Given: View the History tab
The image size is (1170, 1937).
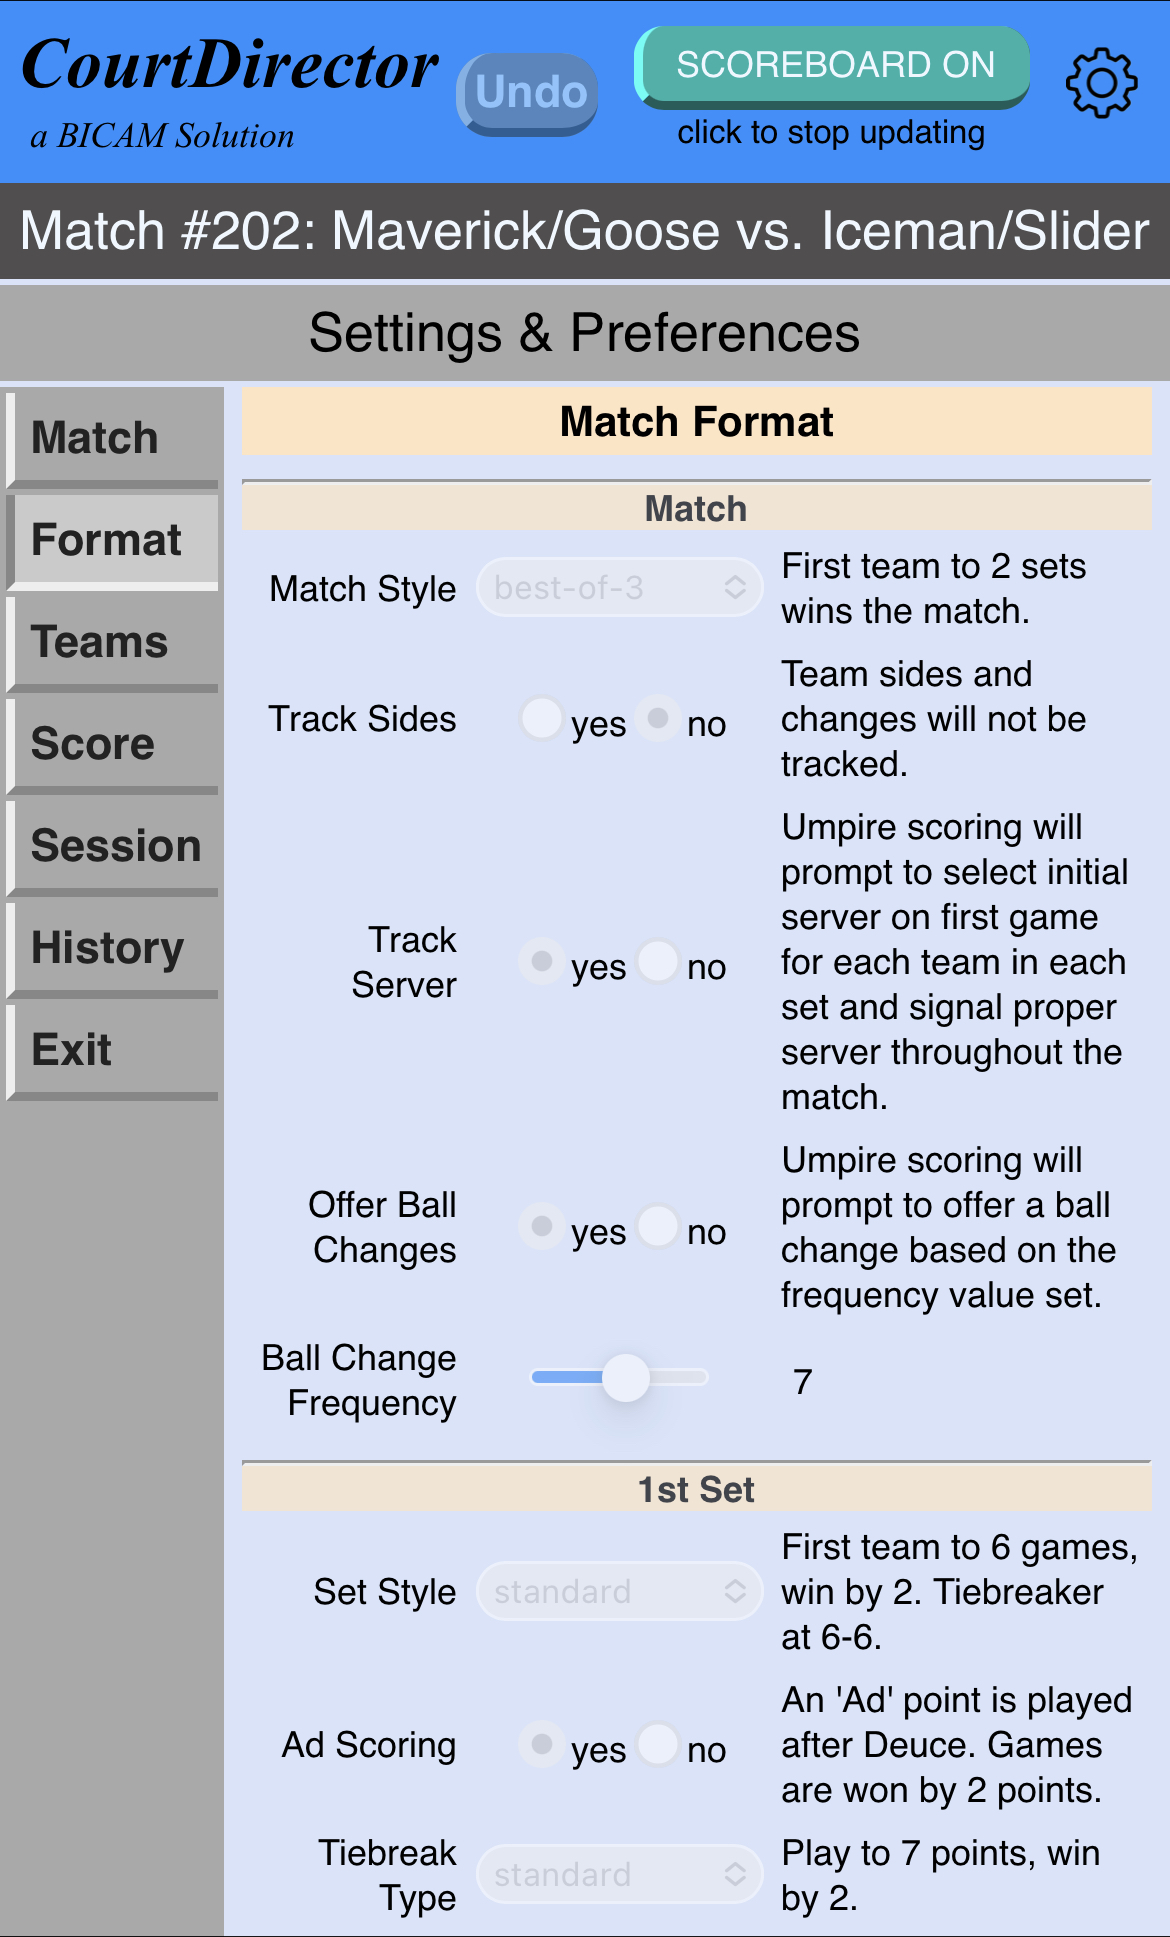Looking at the screenshot, I should (113, 948).
